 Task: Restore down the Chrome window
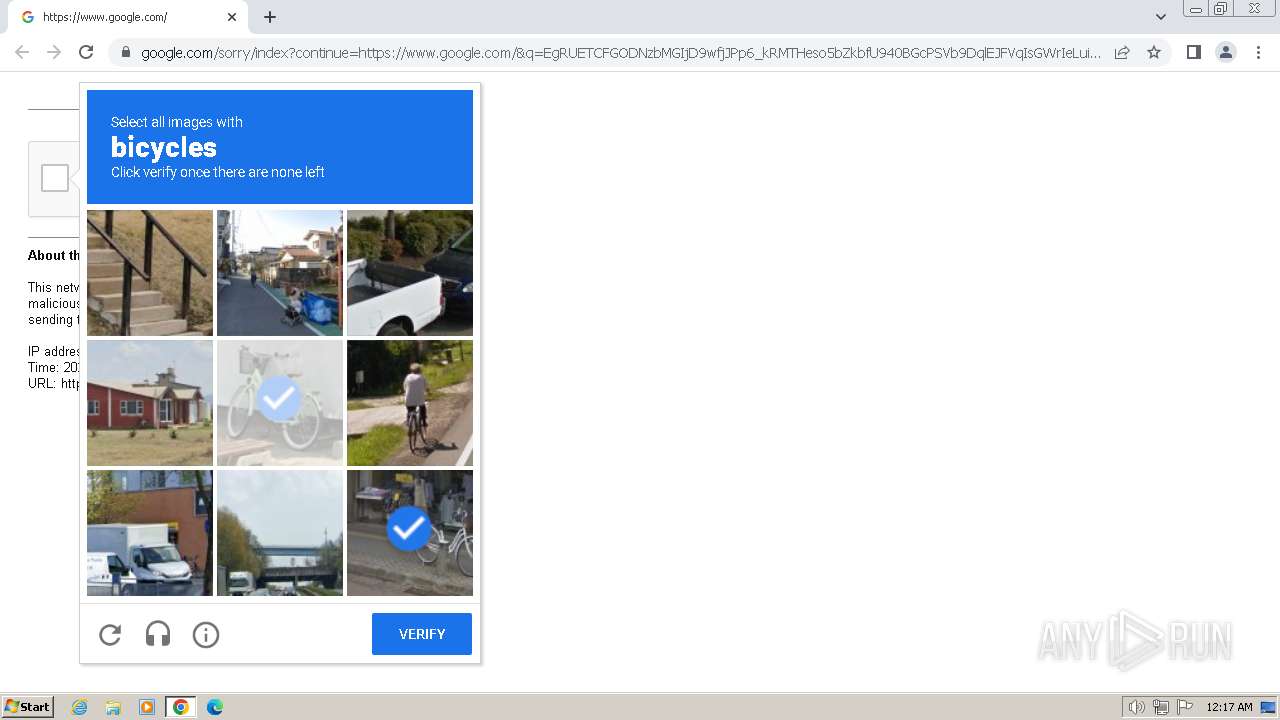tap(1221, 8)
